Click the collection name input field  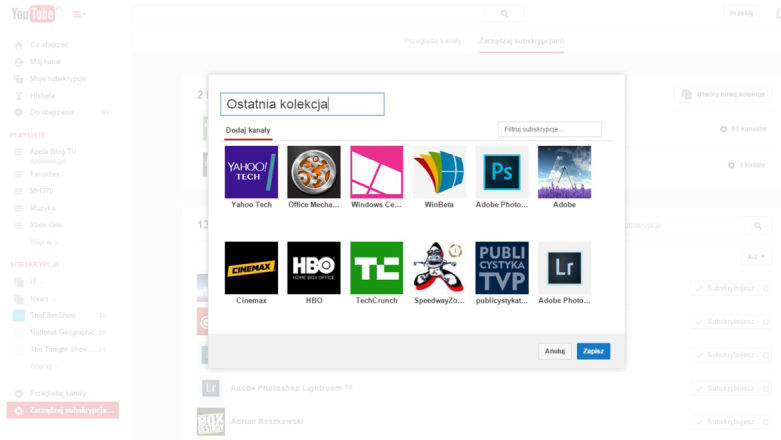click(302, 104)
